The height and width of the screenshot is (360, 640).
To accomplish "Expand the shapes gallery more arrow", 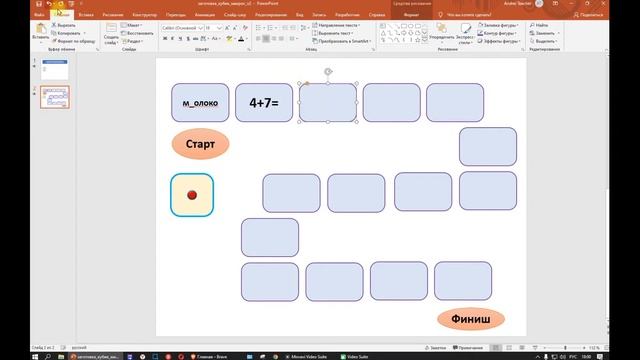I will [x=425, y=40].
